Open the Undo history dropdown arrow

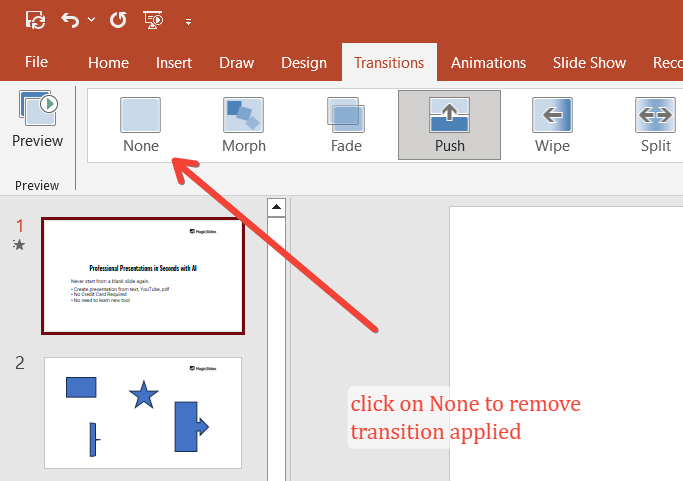(91, 20)
